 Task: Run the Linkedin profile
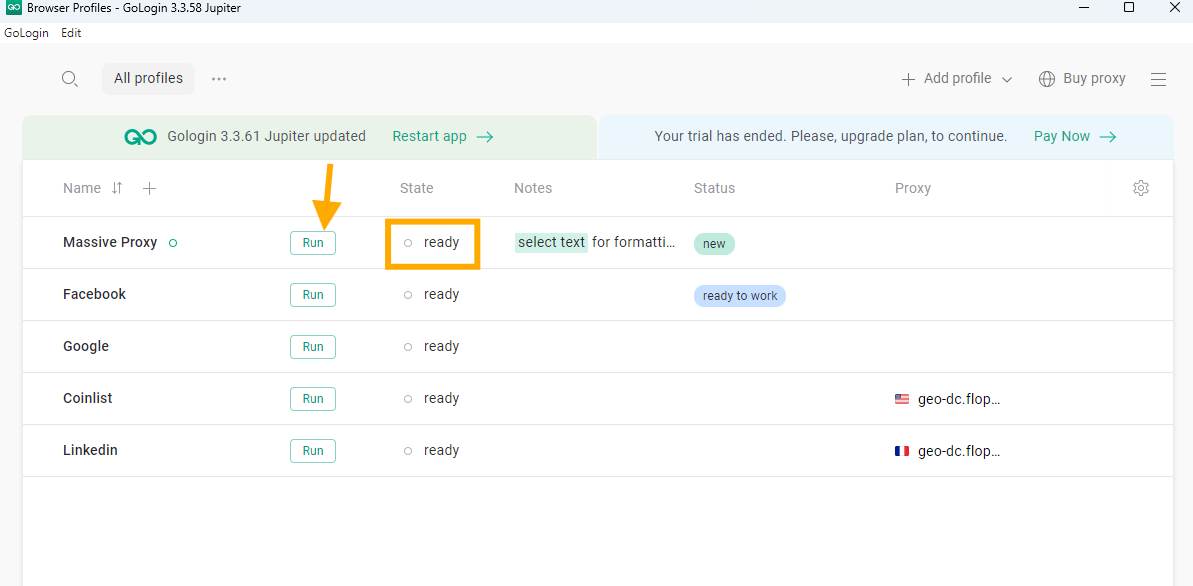coord(313,451)
